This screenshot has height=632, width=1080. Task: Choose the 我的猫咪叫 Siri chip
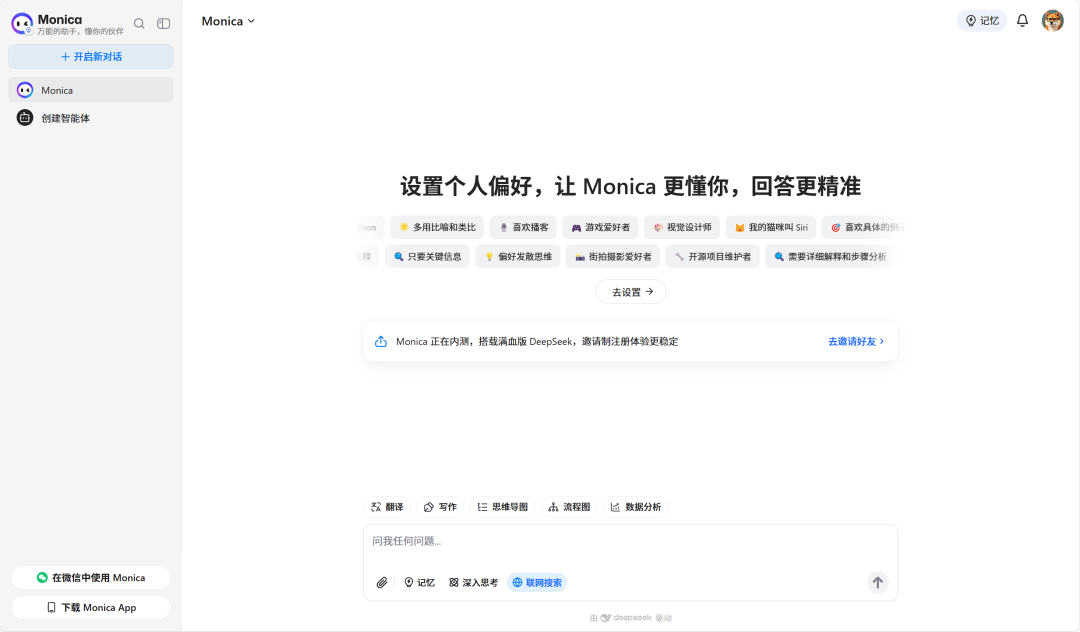(771, 227)
